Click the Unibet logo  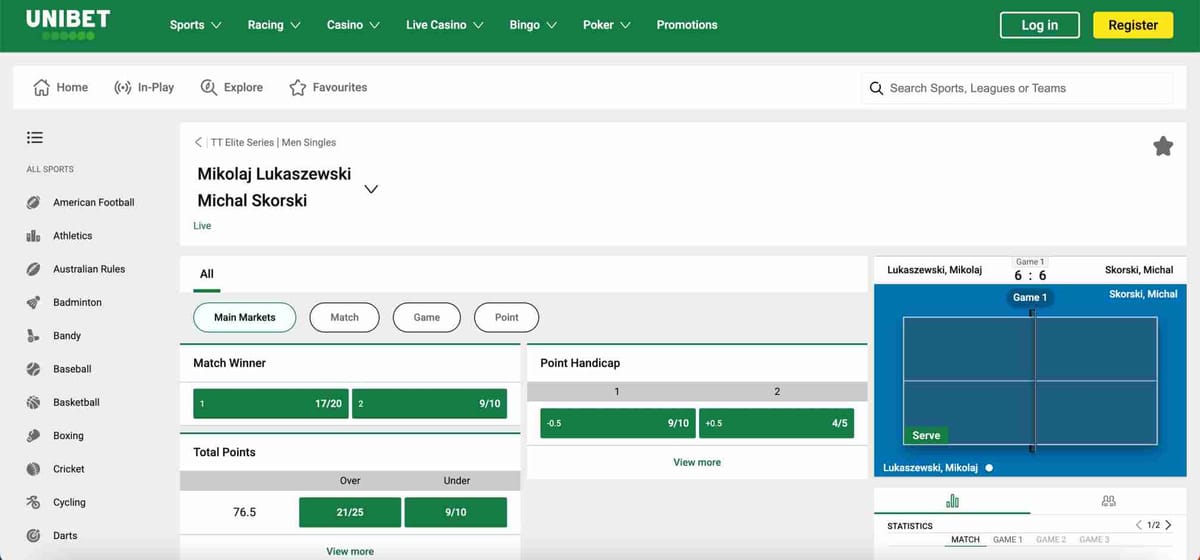pos(68,25)
